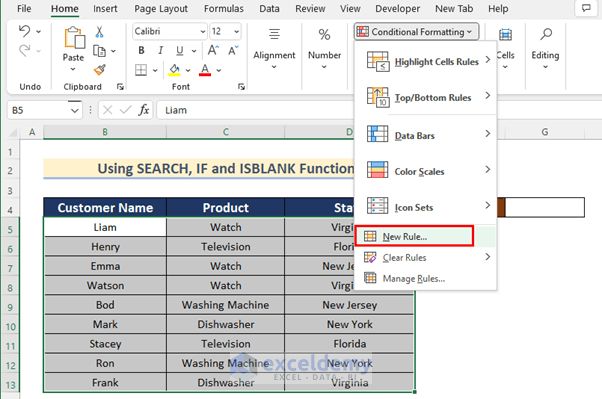Expand the Font Color dropdown arrow
The height and width of the screenshot is (399, 602).
coord(219,70)
